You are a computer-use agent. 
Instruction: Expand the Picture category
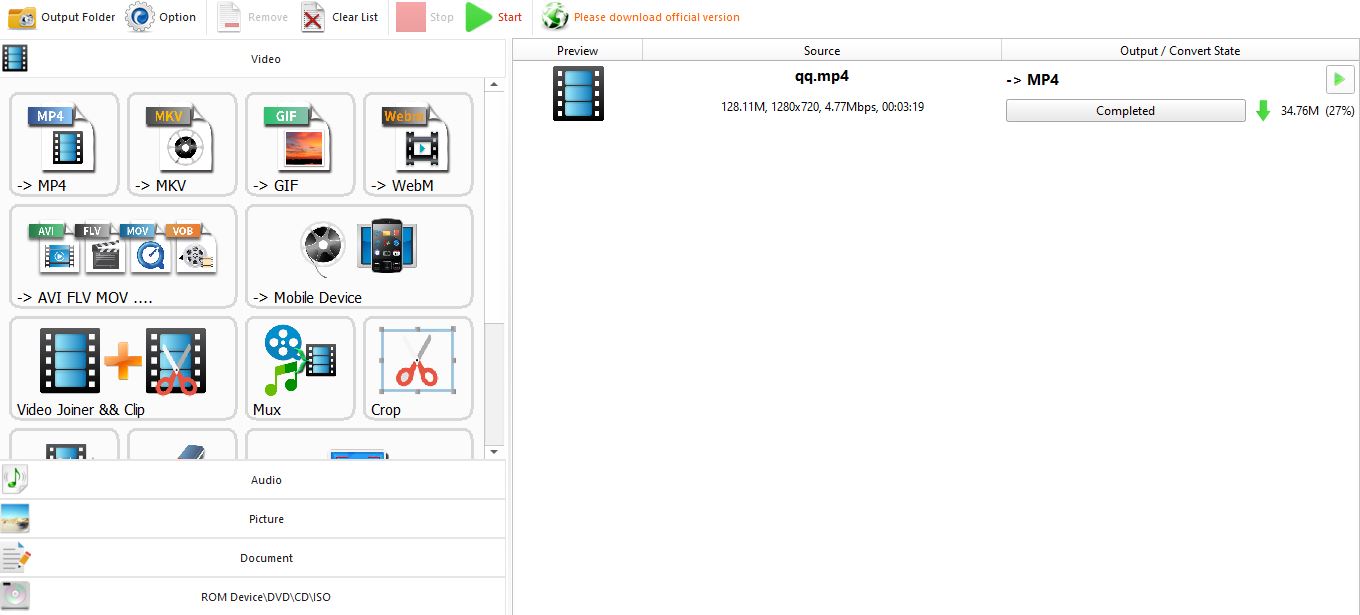(265, 518)
